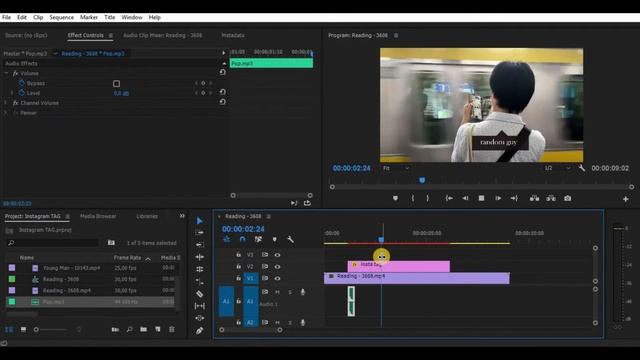The image size is (640, 360).
Task: Click Mark Out bracket button
Action: 427,198
